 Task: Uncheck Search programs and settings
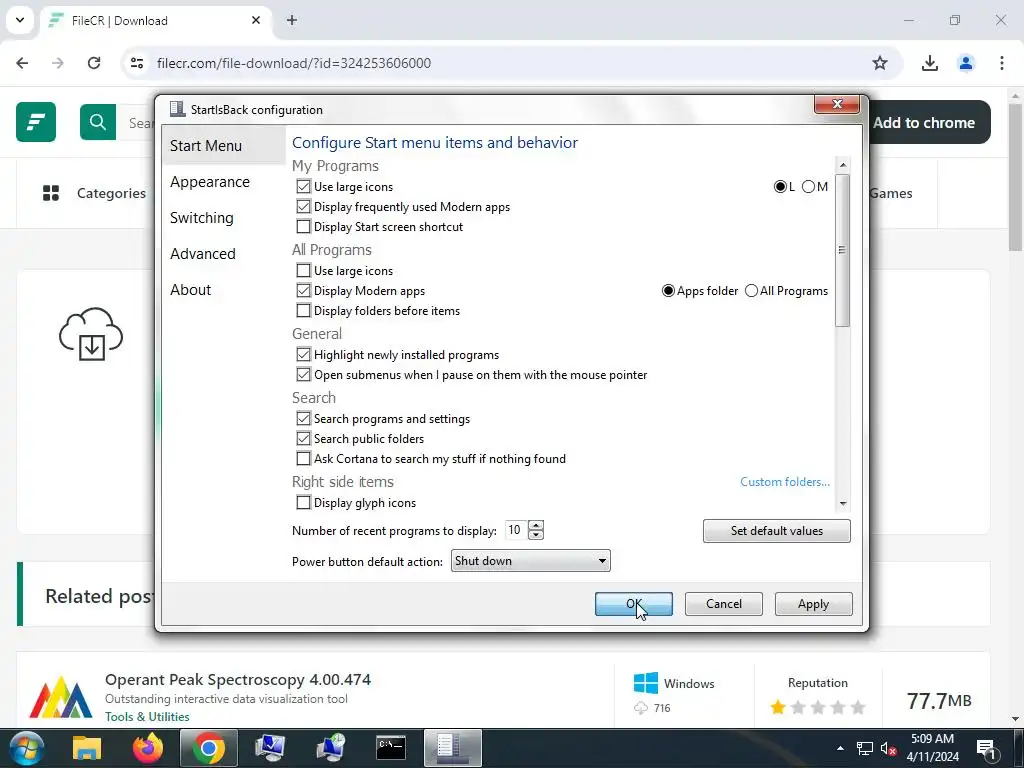[x=303, y=419]
